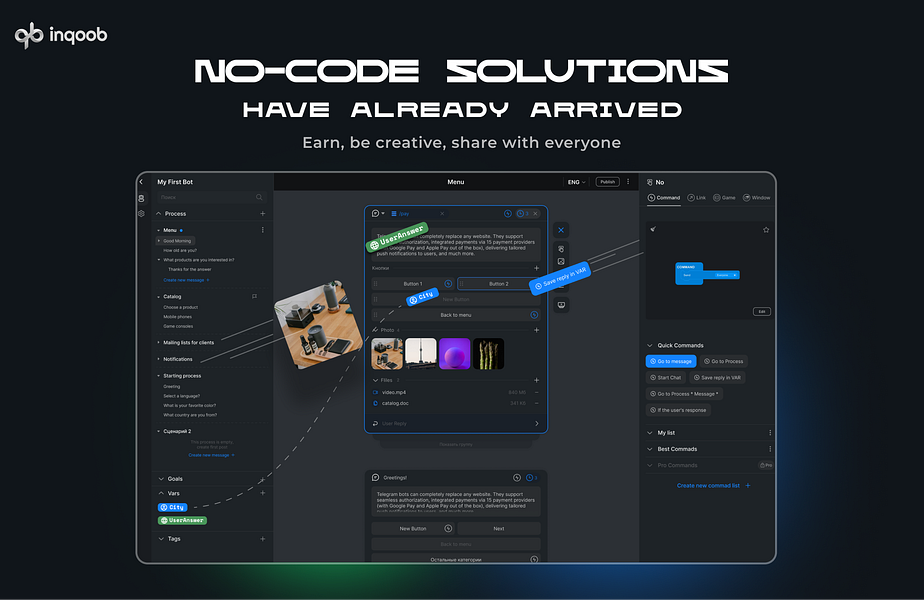Add a new variable with Vars plus

click(263, 493)
